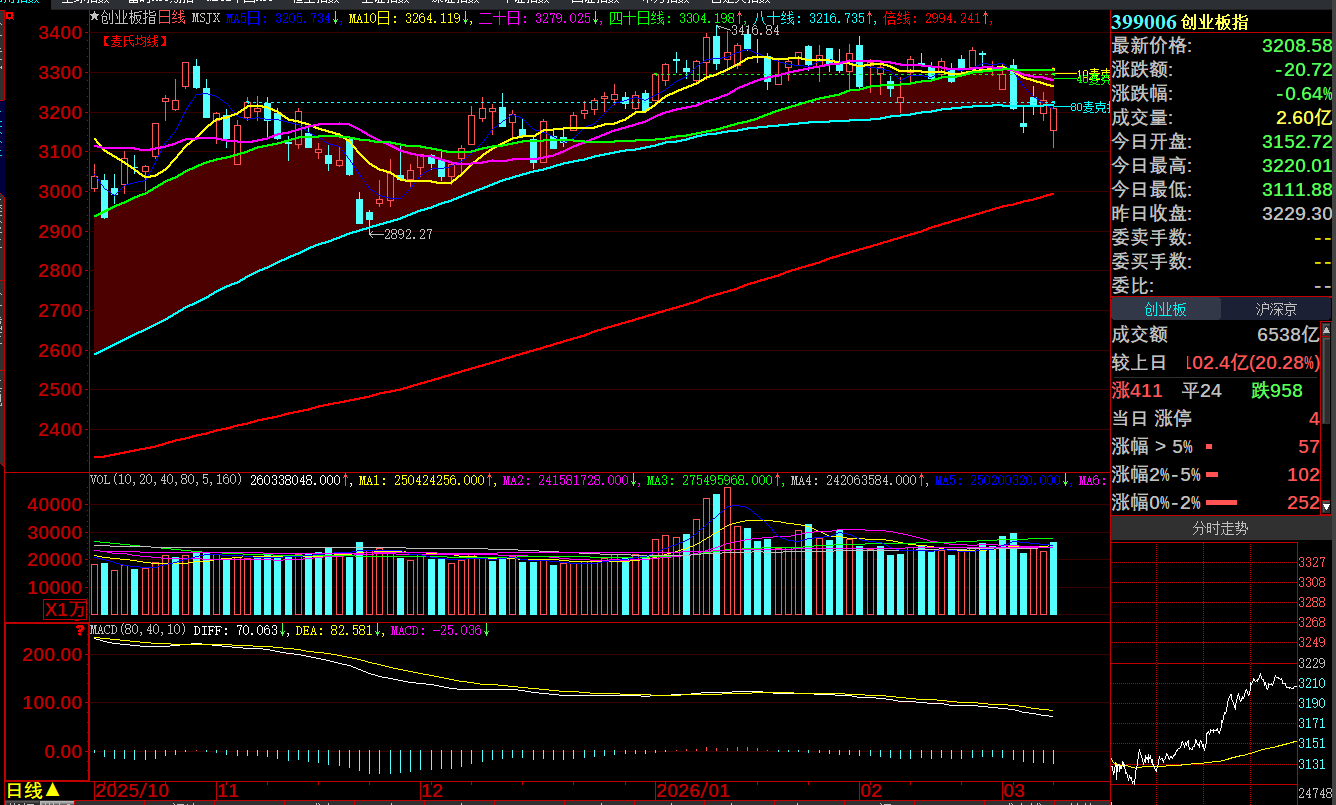
Task: Click the 3416.84 high price marker
Action: (x=755, y=31)
